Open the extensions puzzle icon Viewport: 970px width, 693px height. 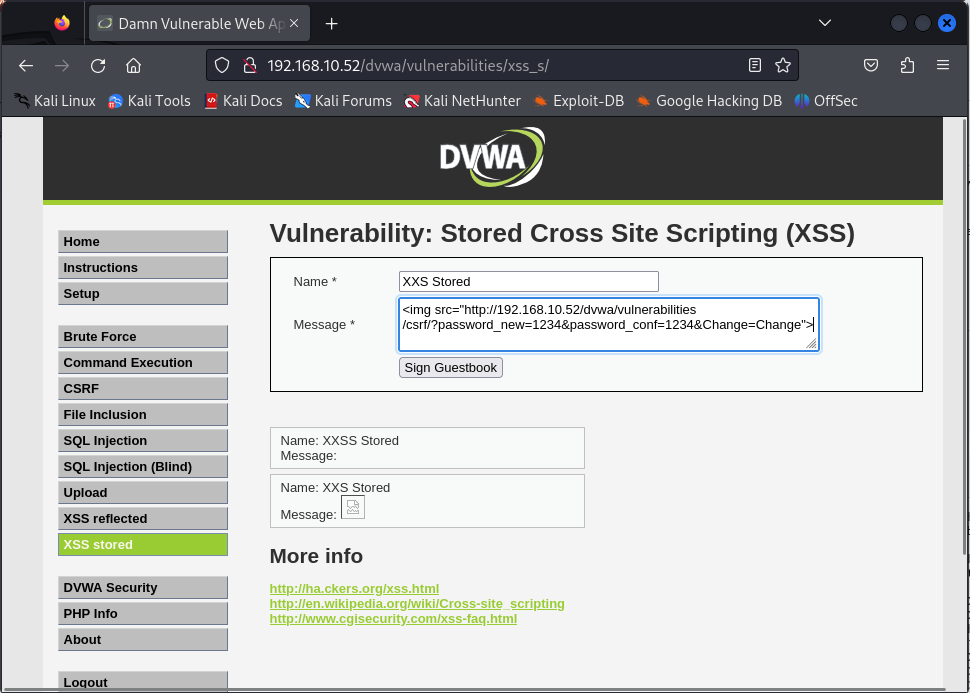point(907,66)
